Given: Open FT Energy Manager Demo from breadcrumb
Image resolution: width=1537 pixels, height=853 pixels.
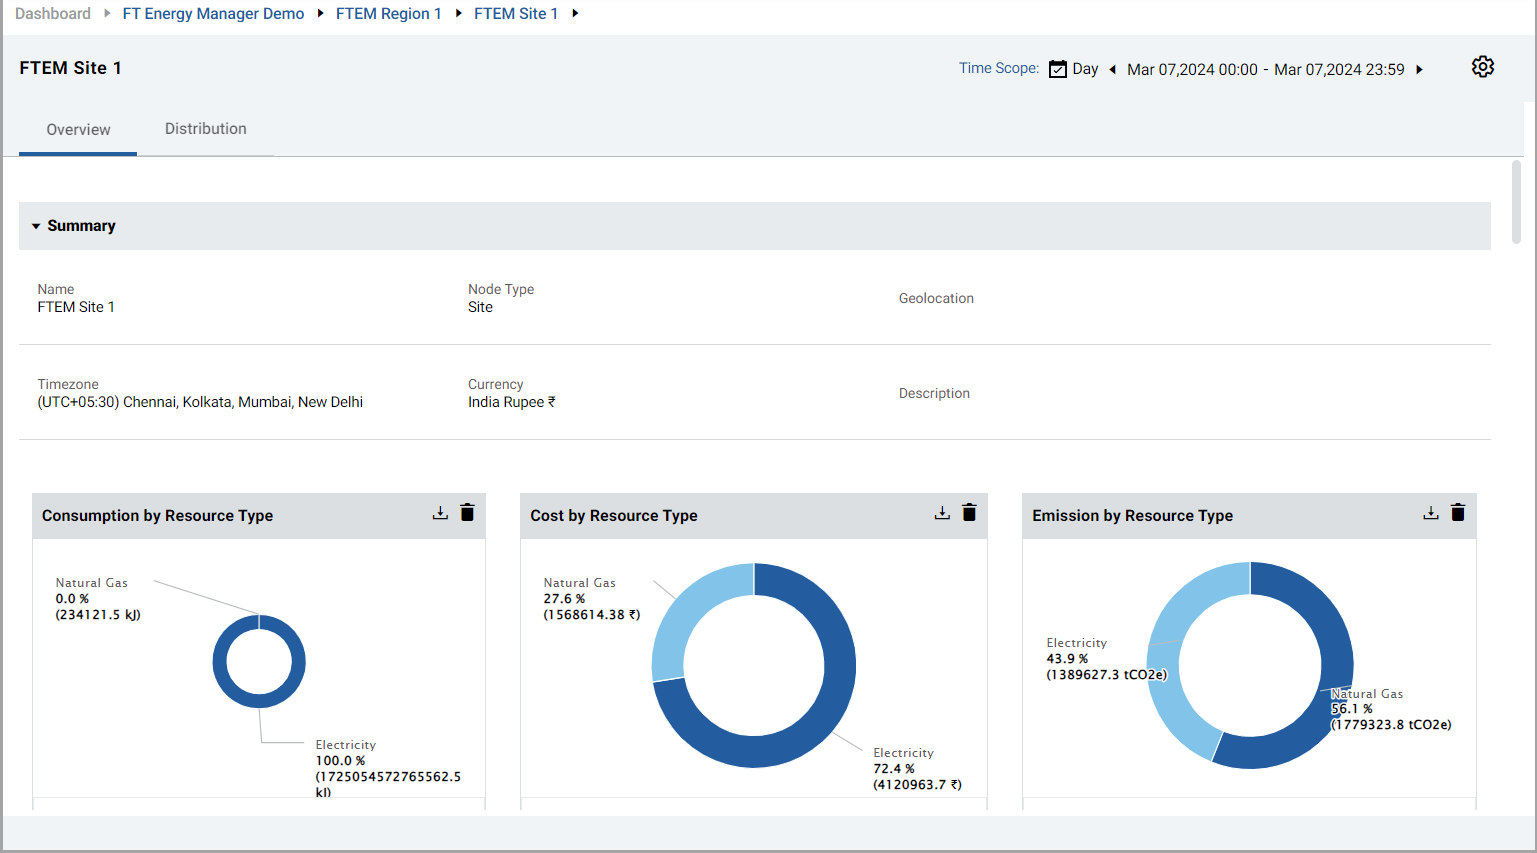Looking at the screenshot, I should click(x=213, y=13).
